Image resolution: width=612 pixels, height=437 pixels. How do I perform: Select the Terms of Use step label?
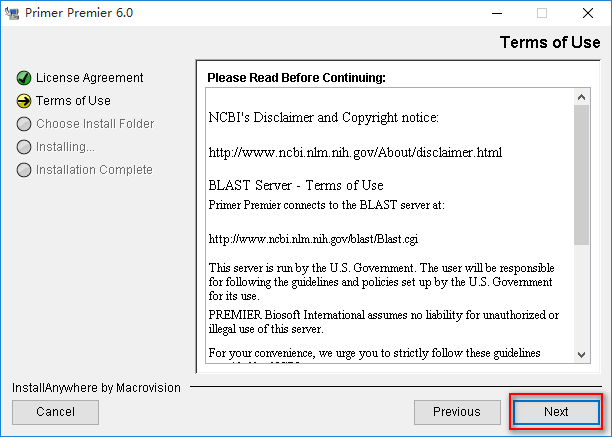[73, 101]
